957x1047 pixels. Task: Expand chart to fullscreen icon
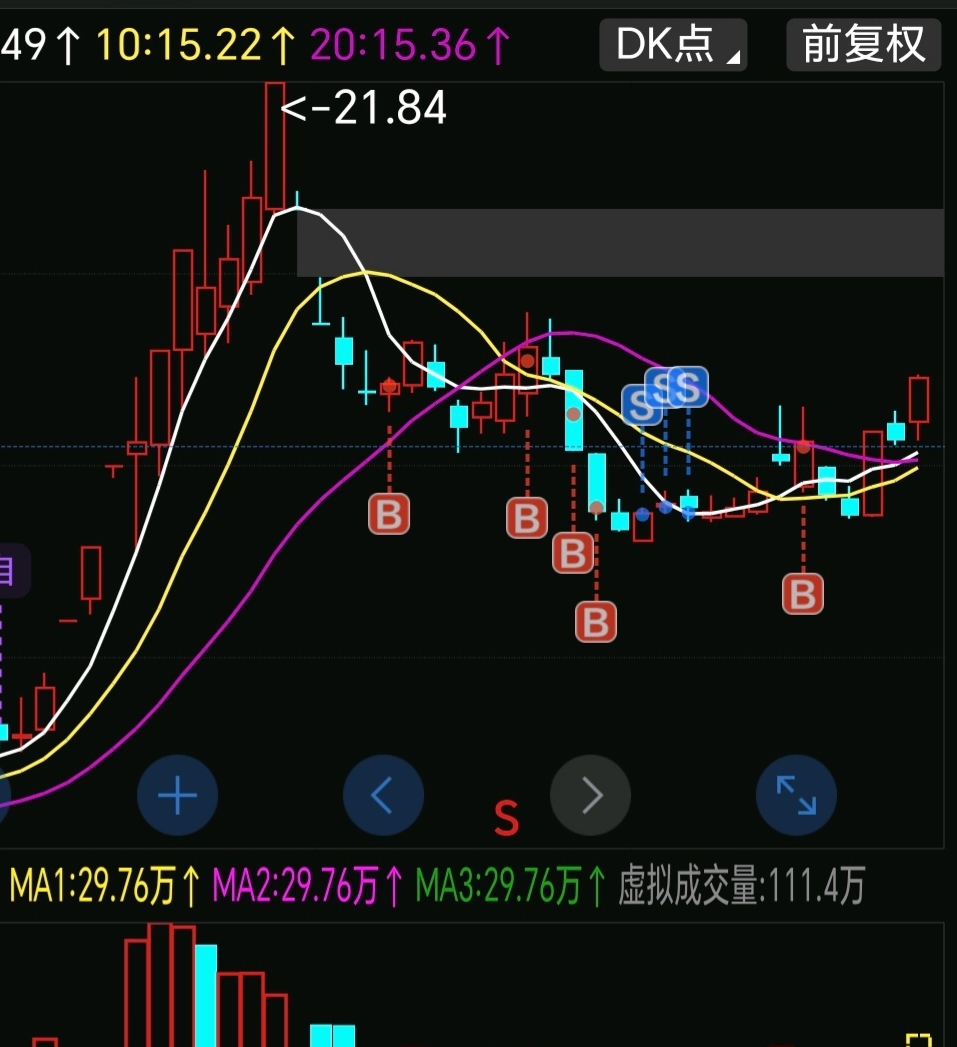click(796, 795)
